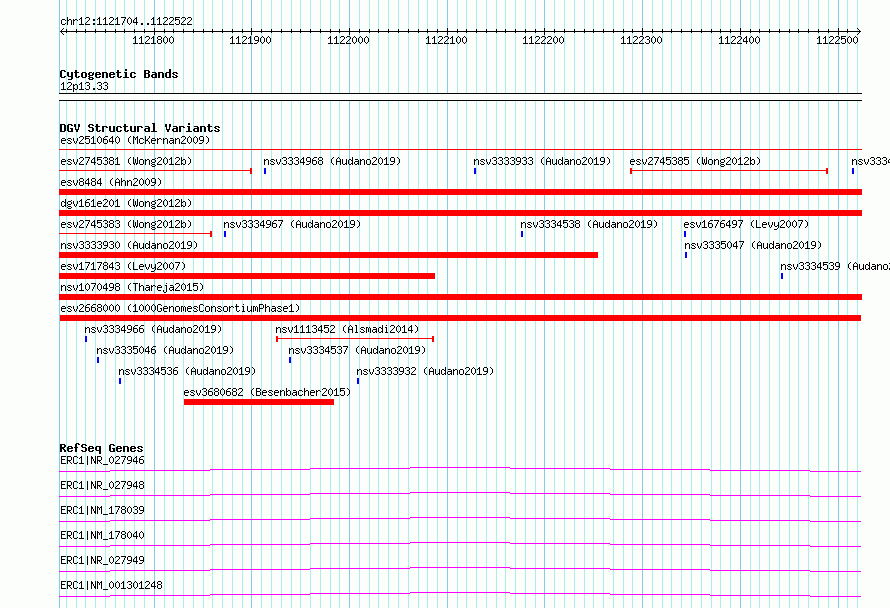Viewport: 890px width, 608px height.
Task: Click ruler position 1122000
Action: (349, 40)
